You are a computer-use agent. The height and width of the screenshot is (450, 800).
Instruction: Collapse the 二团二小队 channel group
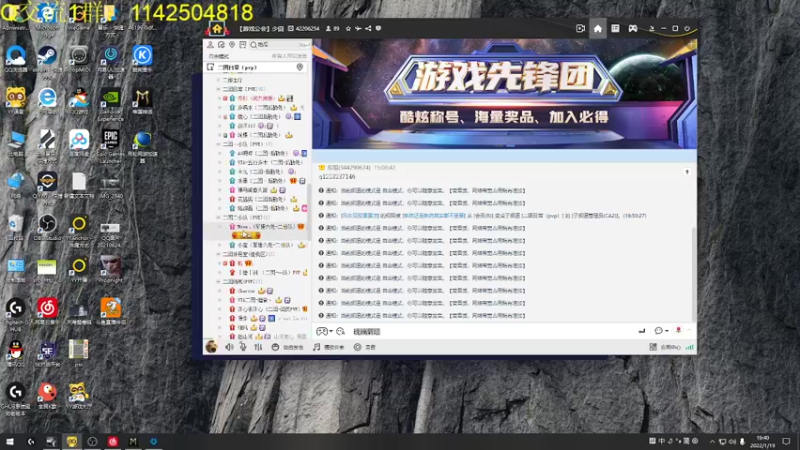(x=218, y=217)
